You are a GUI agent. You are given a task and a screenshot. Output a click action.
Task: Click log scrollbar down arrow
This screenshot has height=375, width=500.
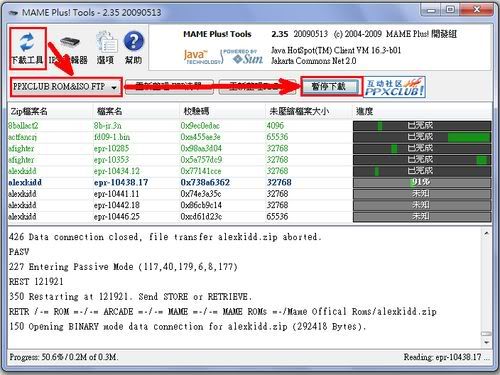(x=486, y=342)
